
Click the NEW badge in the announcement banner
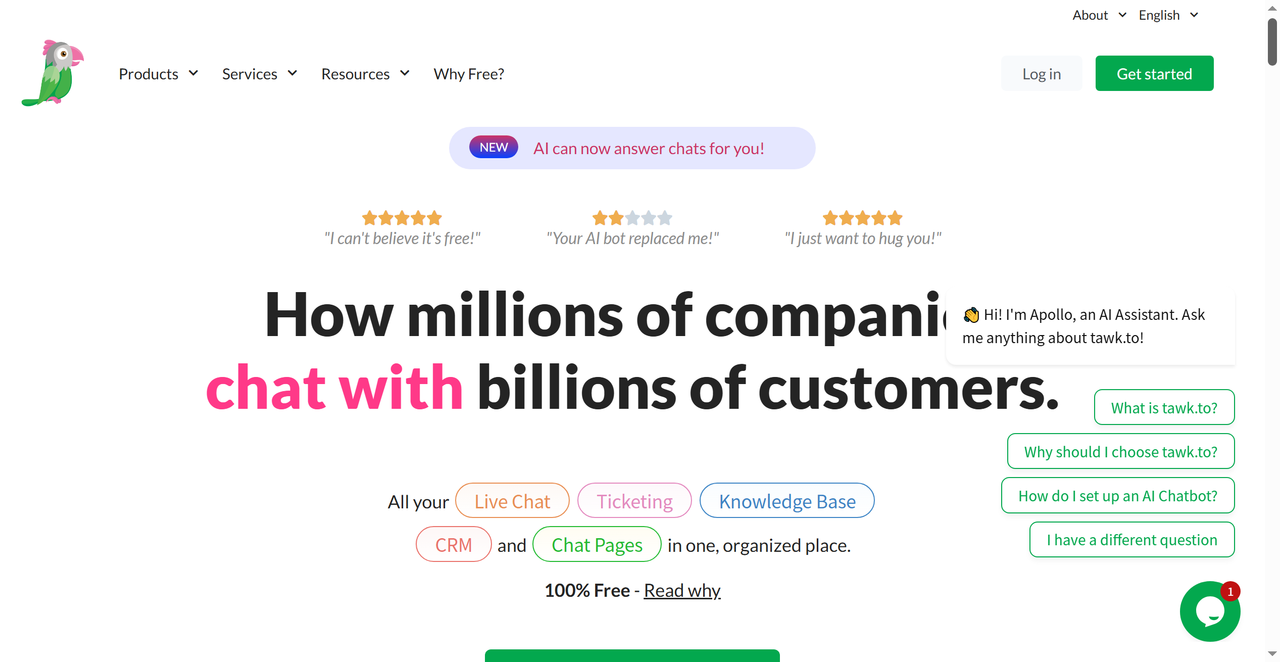(494, 148)
